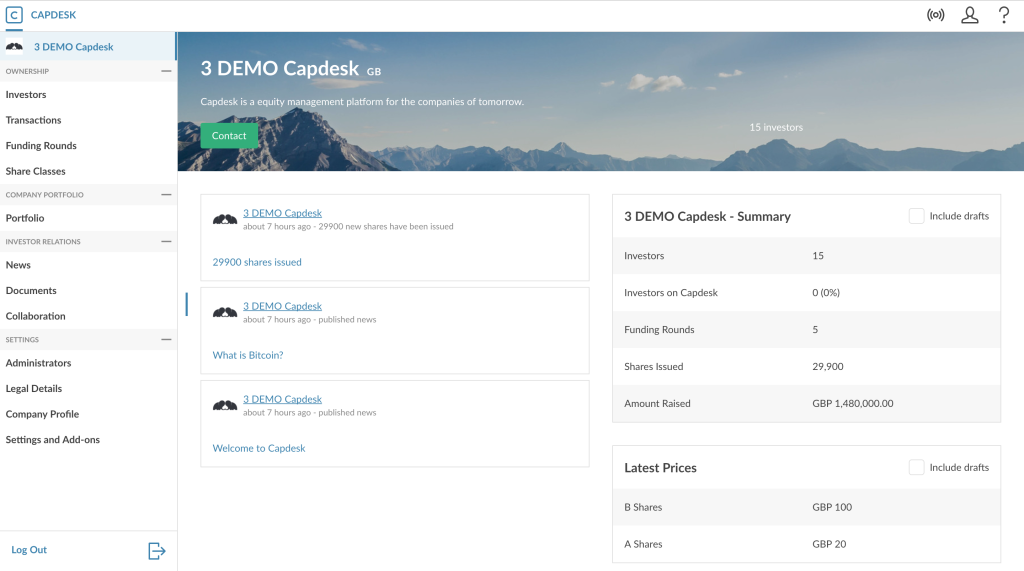Click the log out arrow icon
The height and width of the screenshot is (571, 1024).
click(157, 551)
